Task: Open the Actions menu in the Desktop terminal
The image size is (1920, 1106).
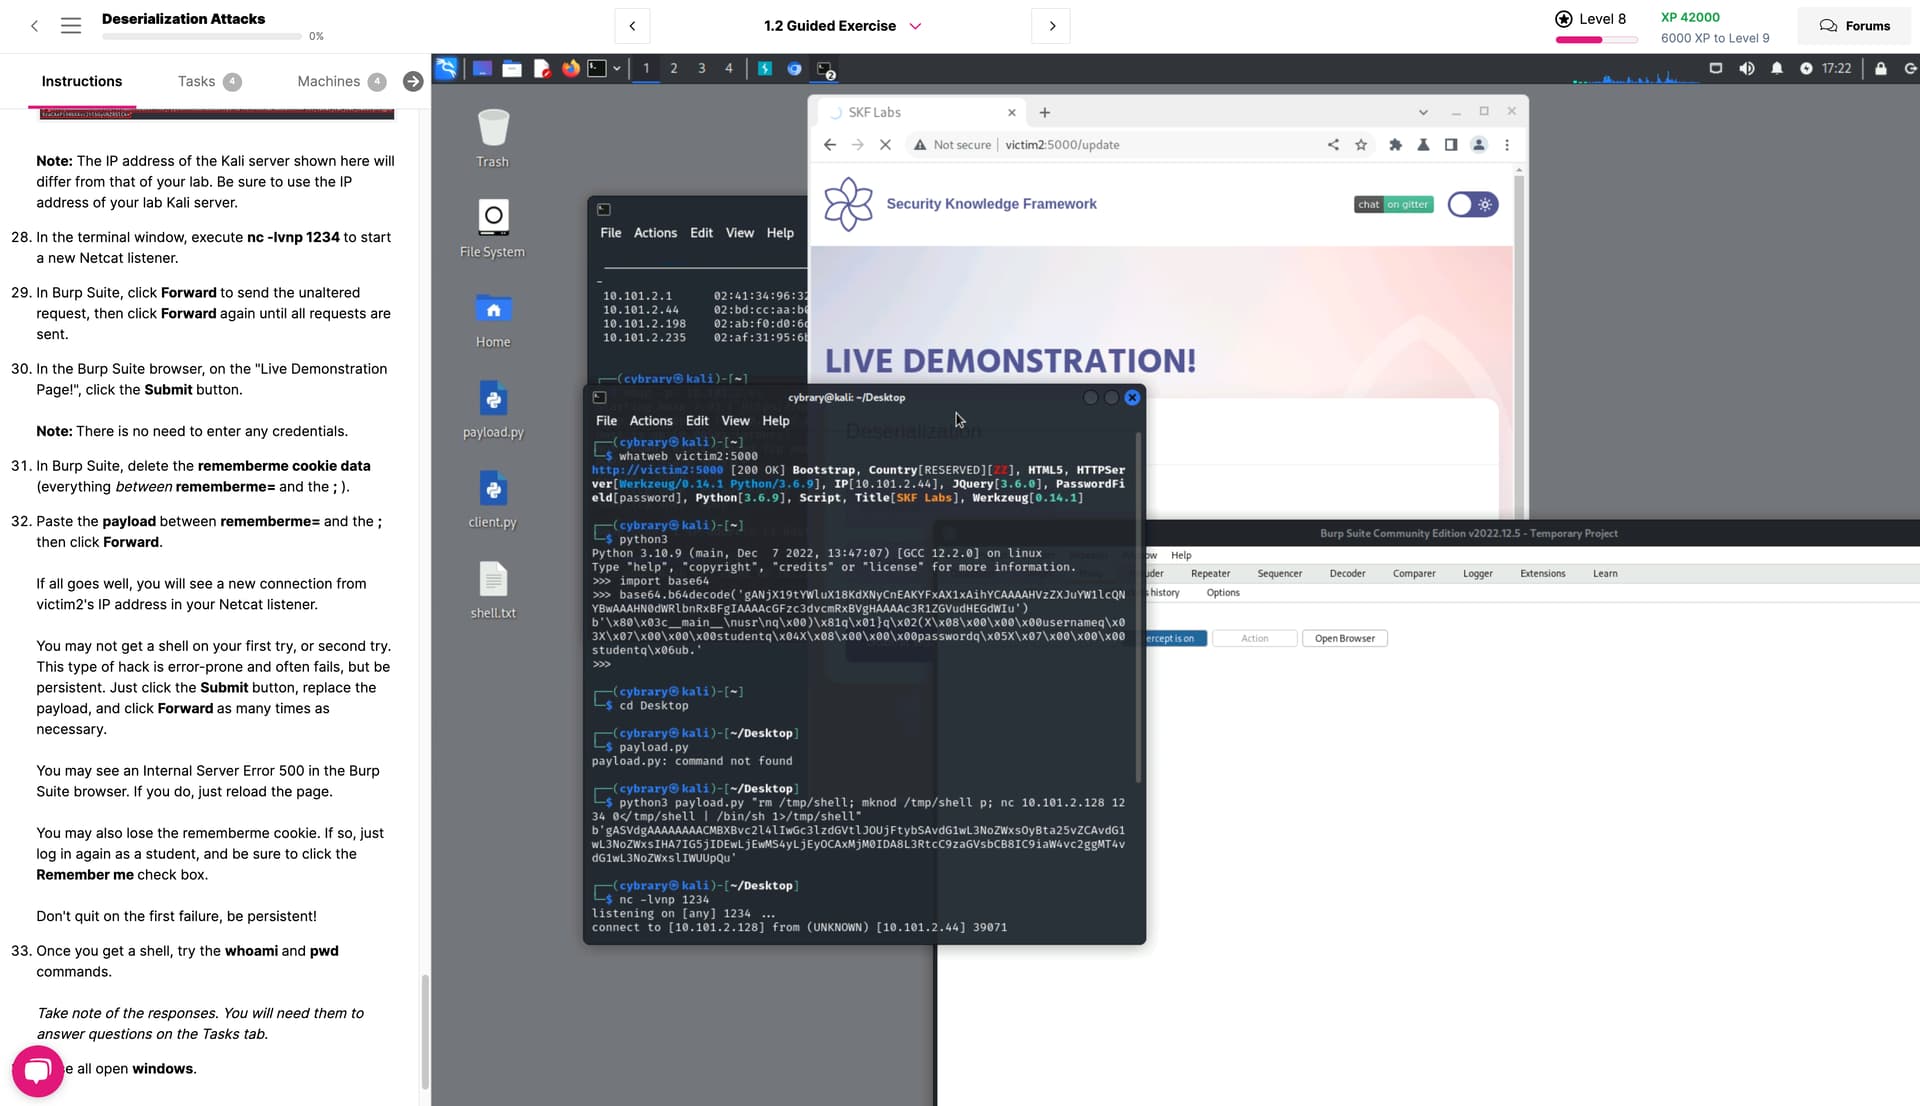Action: (x=650, y=421)
